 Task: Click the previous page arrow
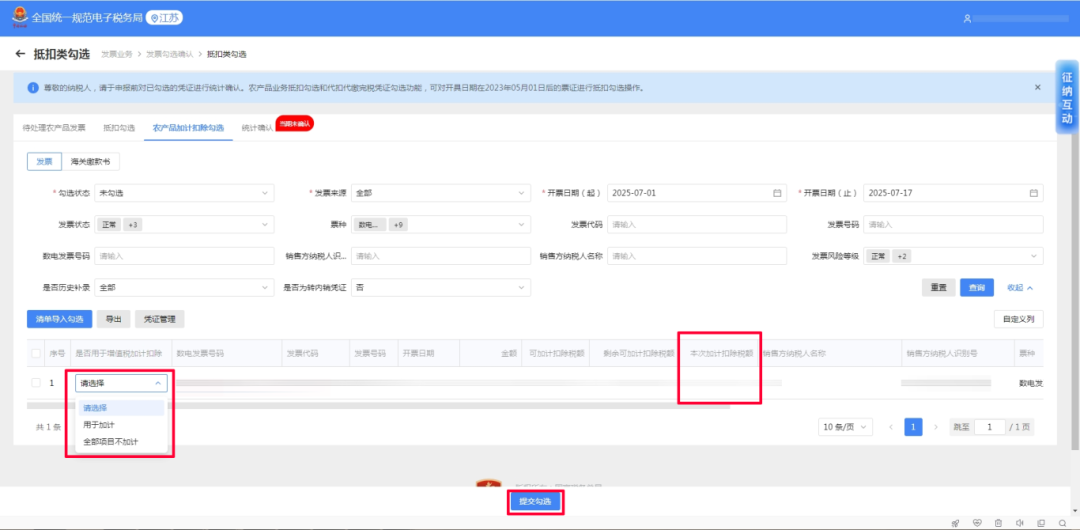pos(891,427)
